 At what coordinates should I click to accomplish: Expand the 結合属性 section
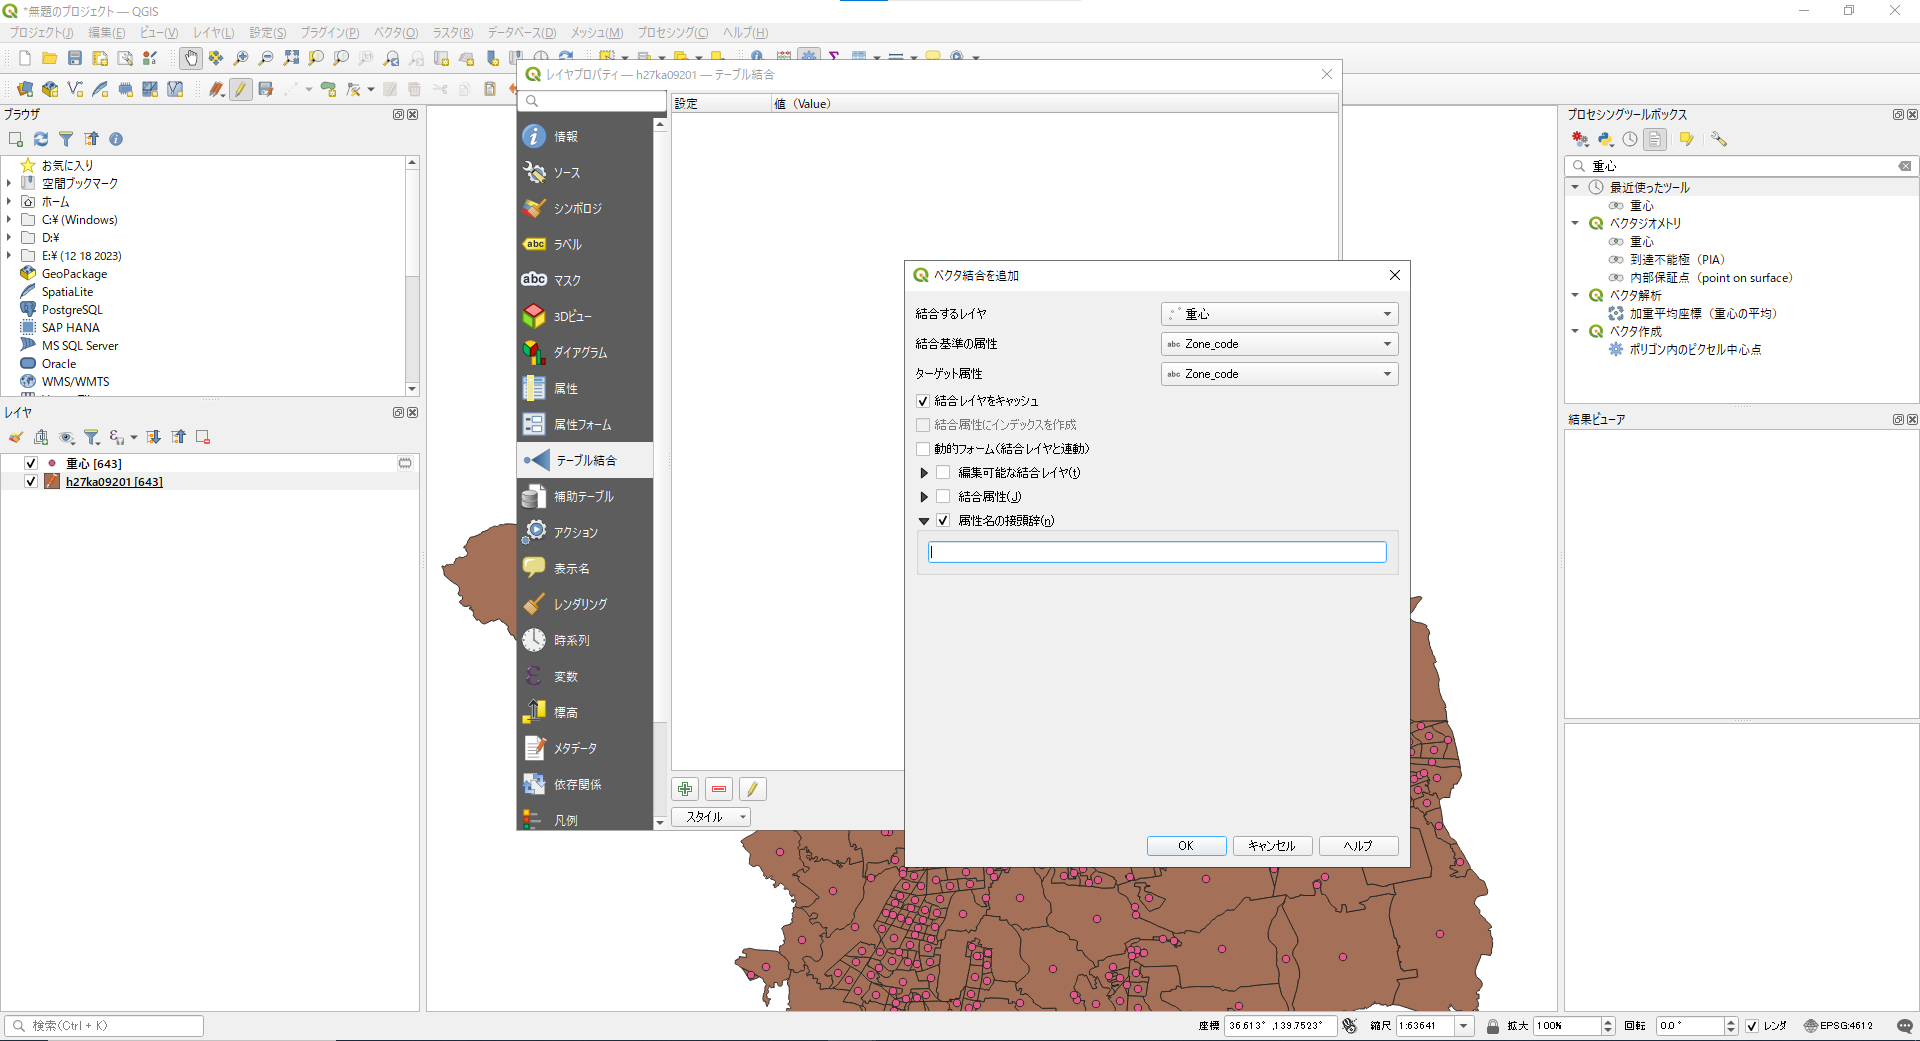pos(924,497)
